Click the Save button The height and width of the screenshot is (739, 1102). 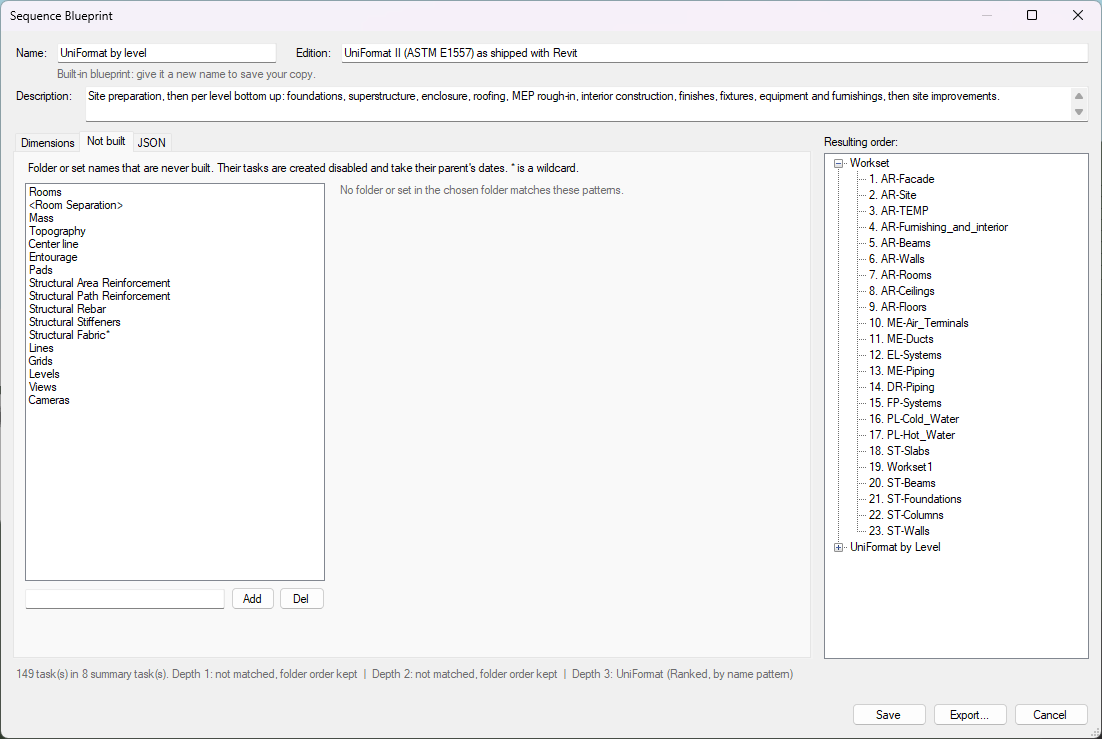pos(888,714)
